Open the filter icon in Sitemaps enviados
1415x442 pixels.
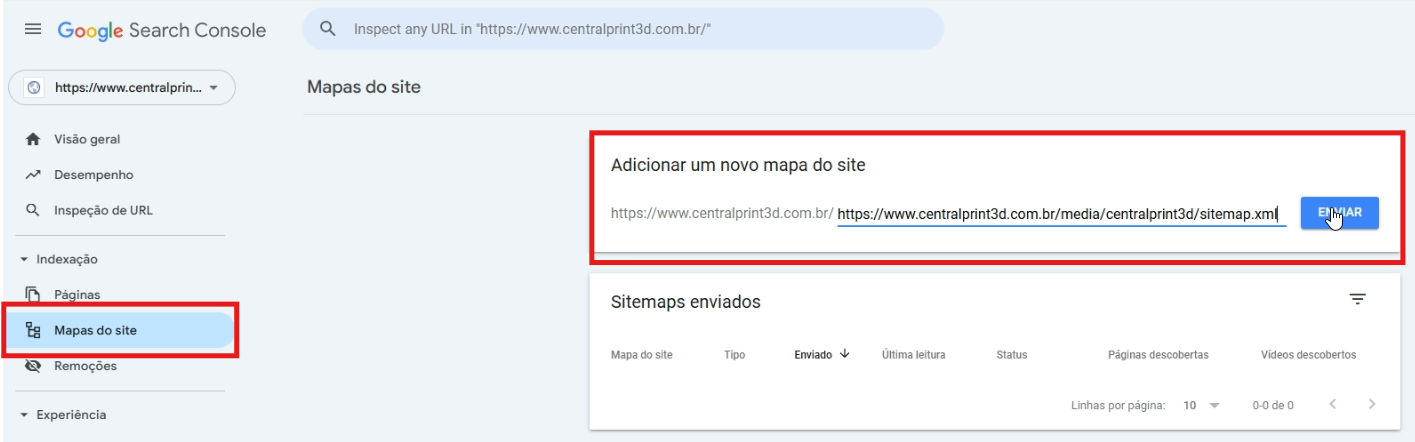point(1357,299)
